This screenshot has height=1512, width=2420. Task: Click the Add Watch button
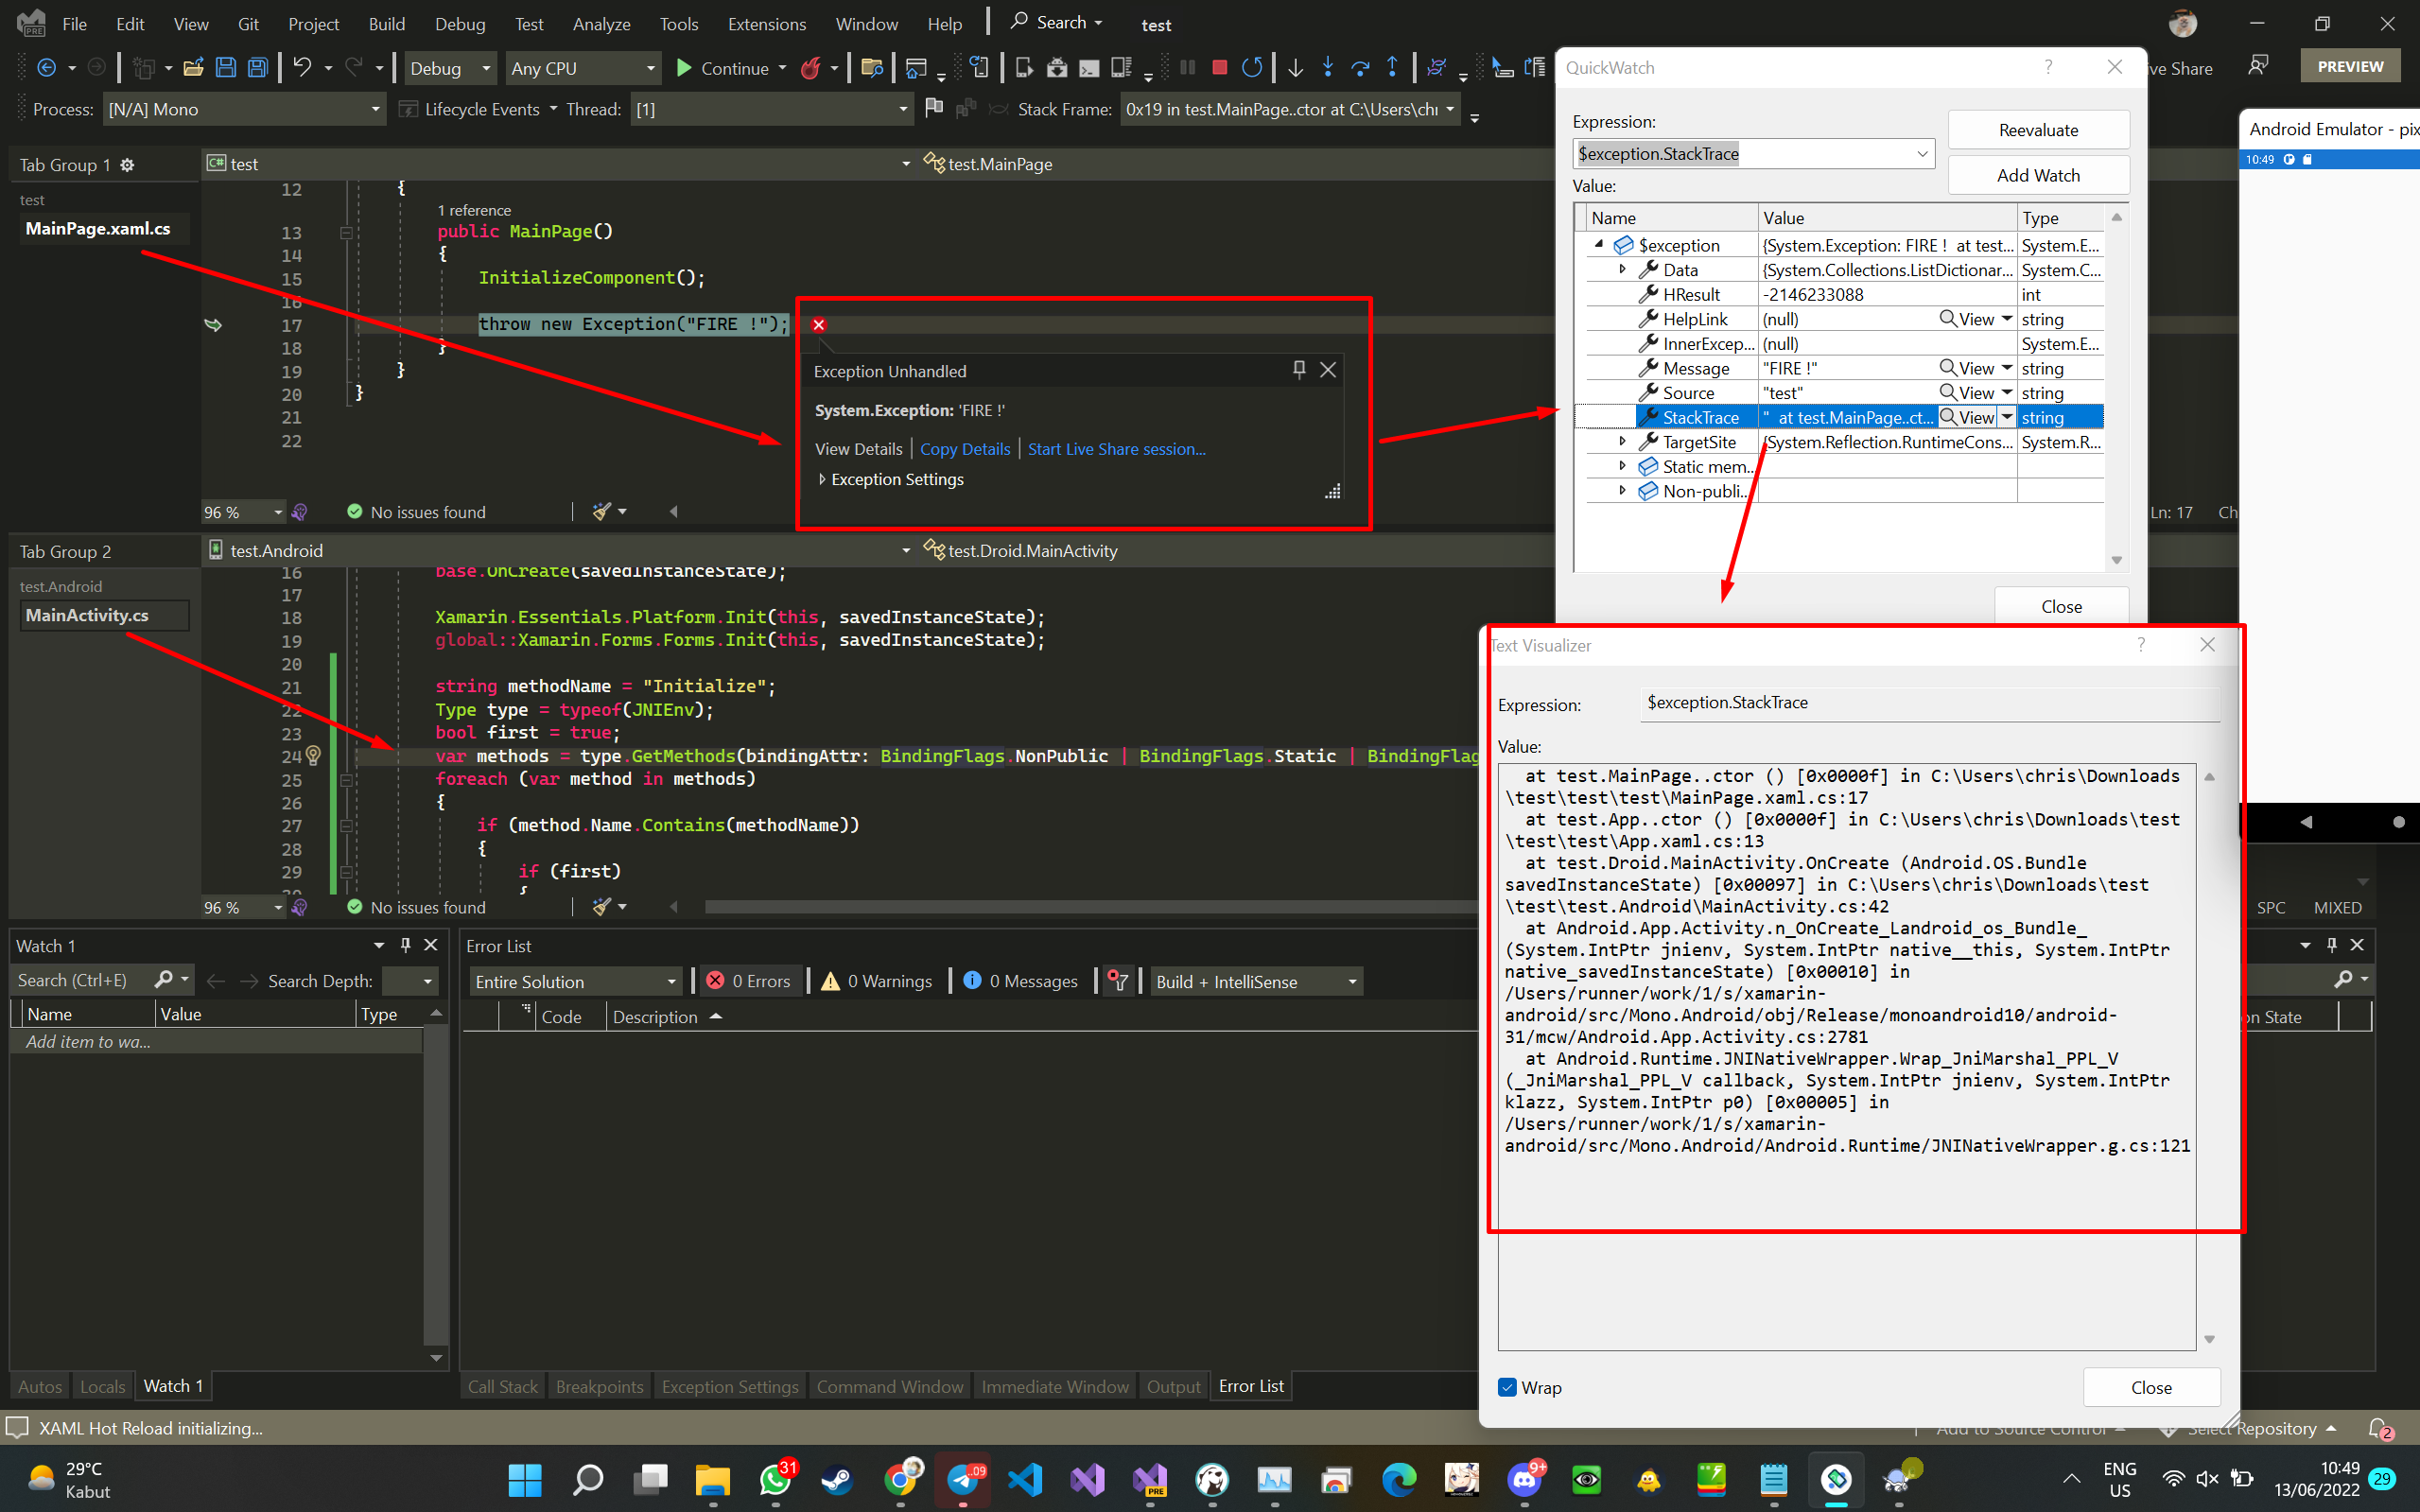[2038, 175]
